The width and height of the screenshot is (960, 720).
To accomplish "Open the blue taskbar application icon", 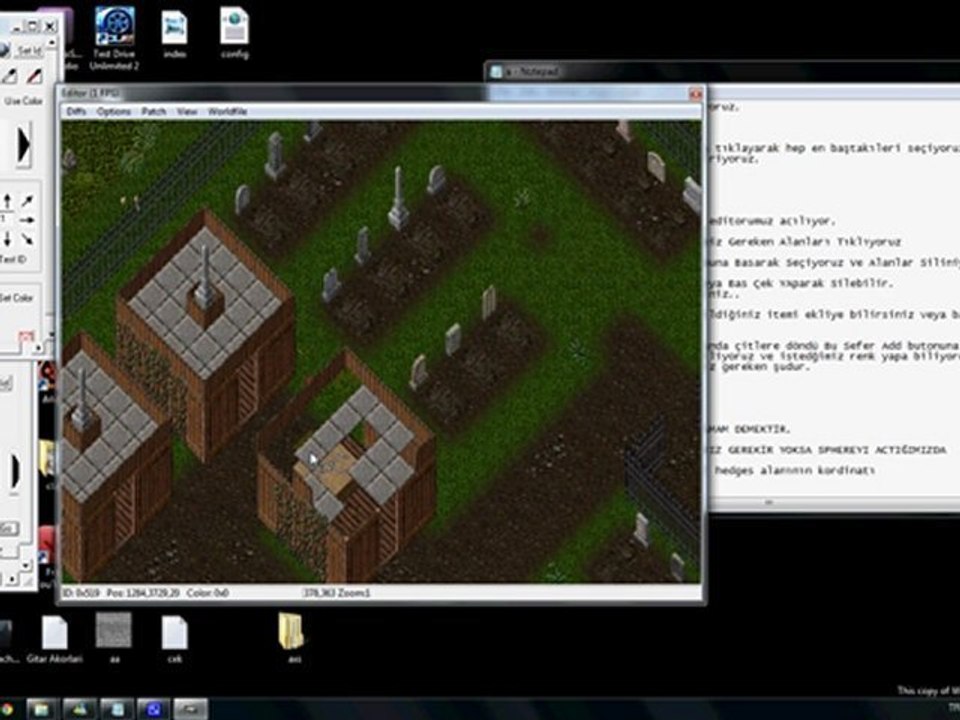I will pyautogui.click(x=153, y=710).
